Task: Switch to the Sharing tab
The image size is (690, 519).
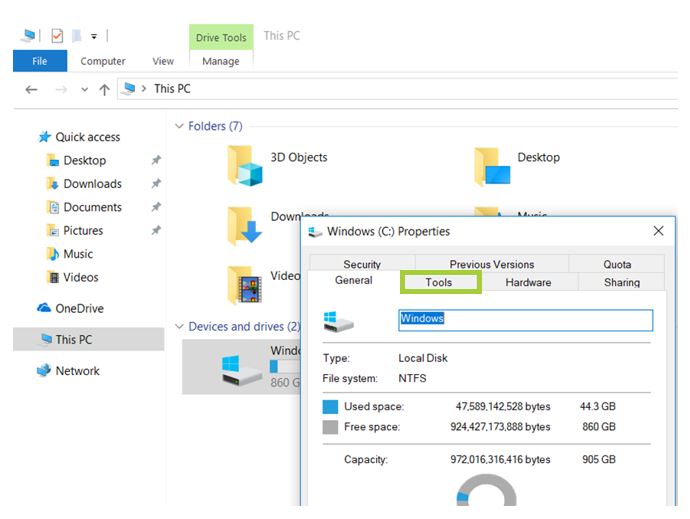Action: coord(622,282)
